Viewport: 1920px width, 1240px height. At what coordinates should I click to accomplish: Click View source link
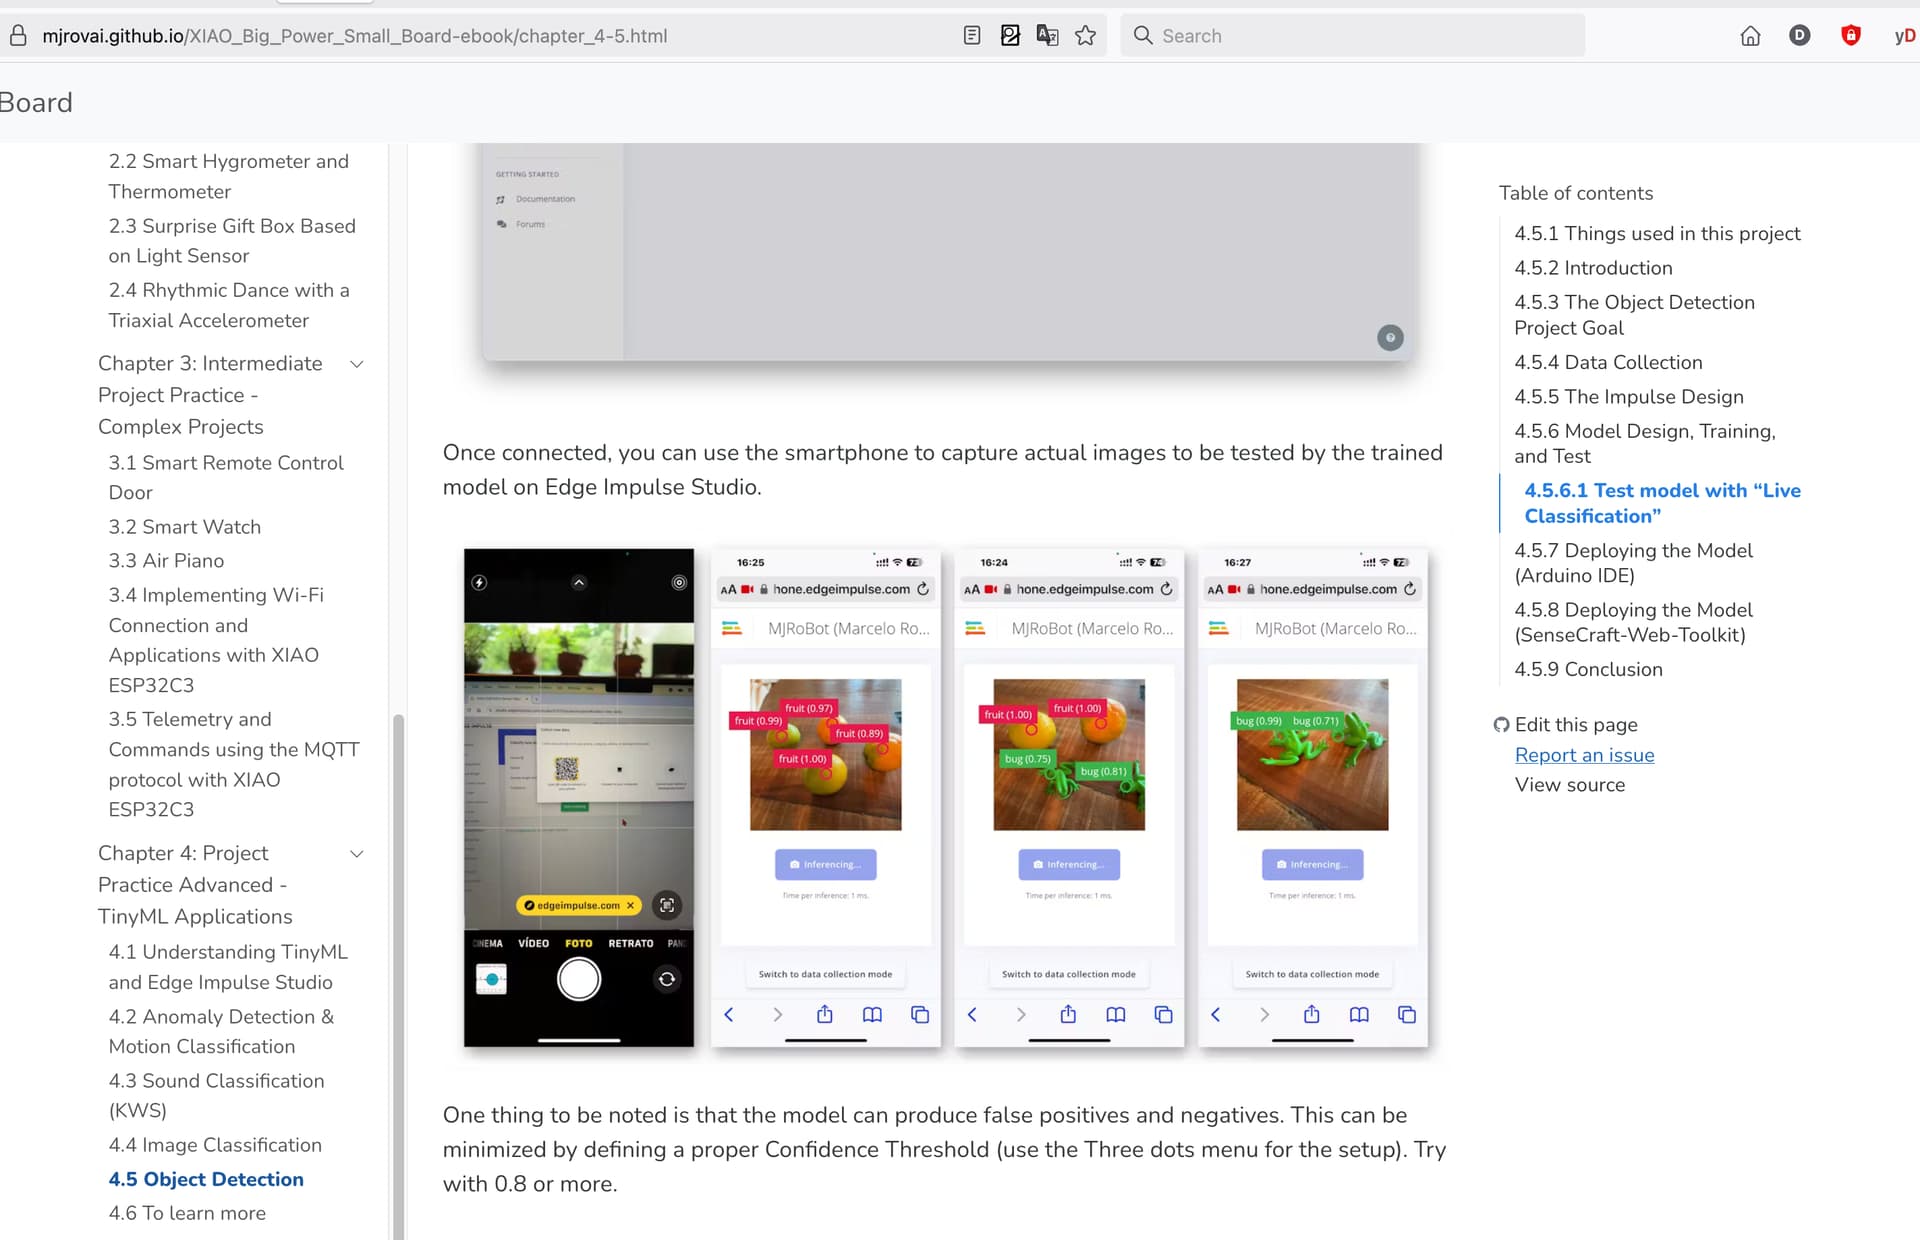[x=1570, y=786]
